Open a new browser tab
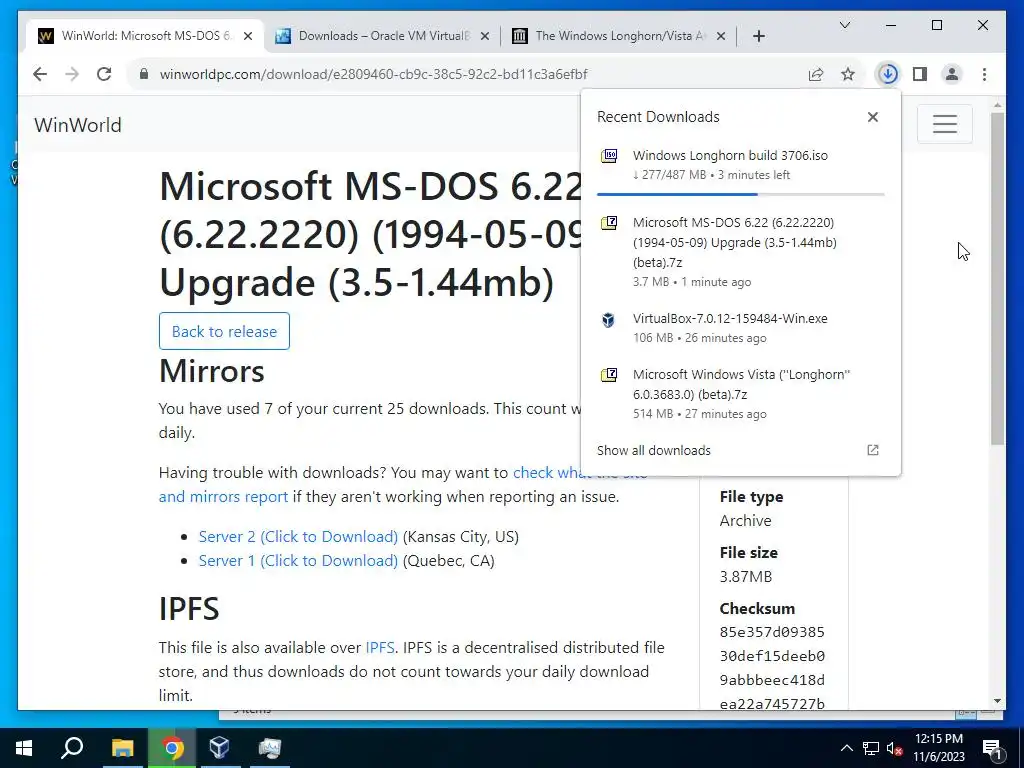The height and width of the screenshot is (768, 1024). click(759, 37)
